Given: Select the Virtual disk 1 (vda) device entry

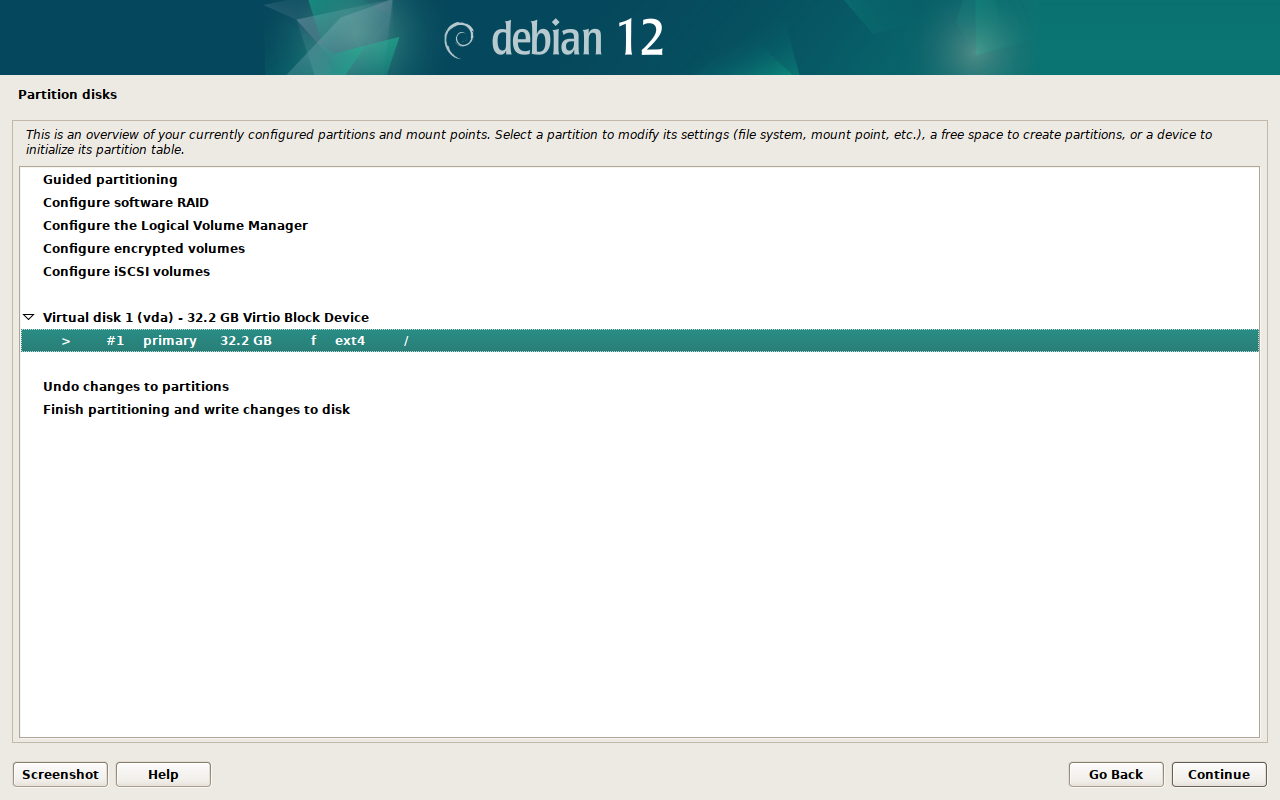Looking at the screenshot, I should coord(205,318).
